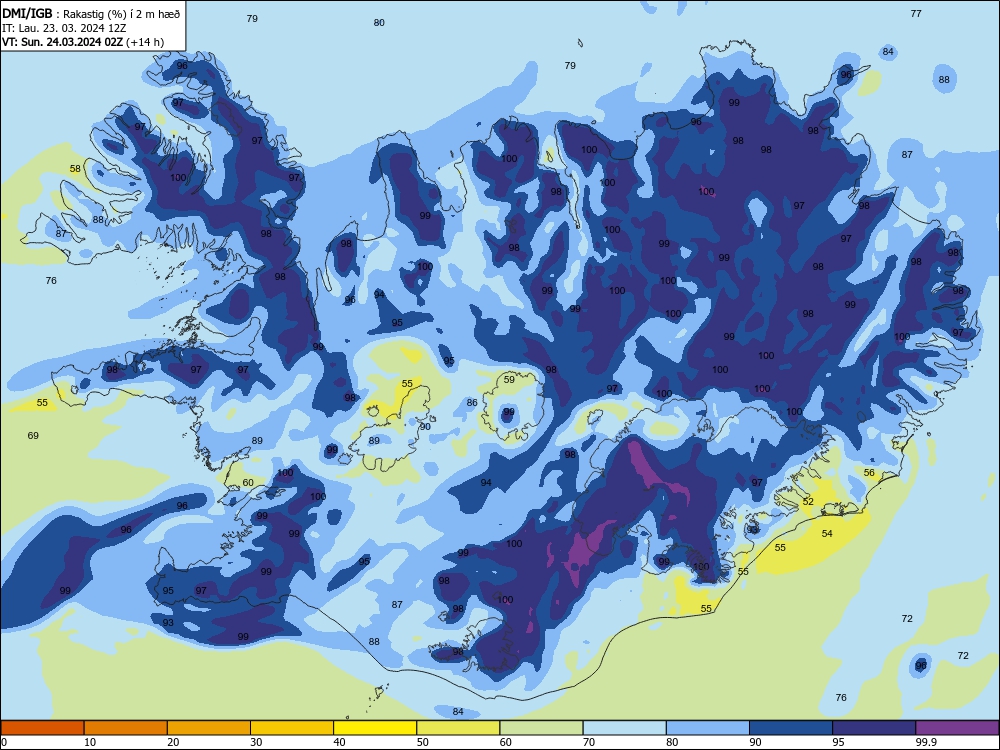Select the 30–40 legend color block
Viewport: 1000px width, 750px height.
pyautogui.click(x=292, y=728)
